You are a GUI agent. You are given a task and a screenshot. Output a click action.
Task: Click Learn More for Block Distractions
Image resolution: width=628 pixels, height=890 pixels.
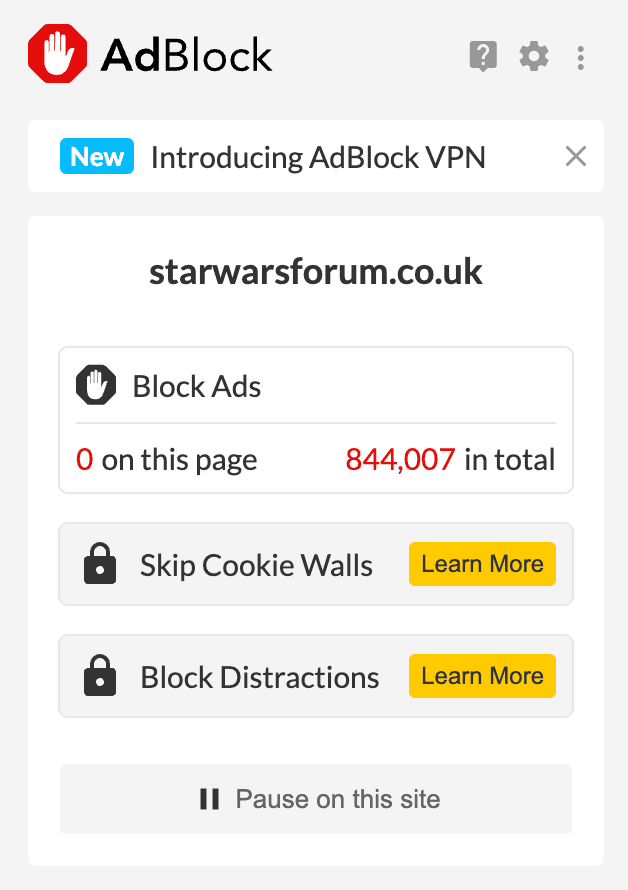click(x=482, y=675)
